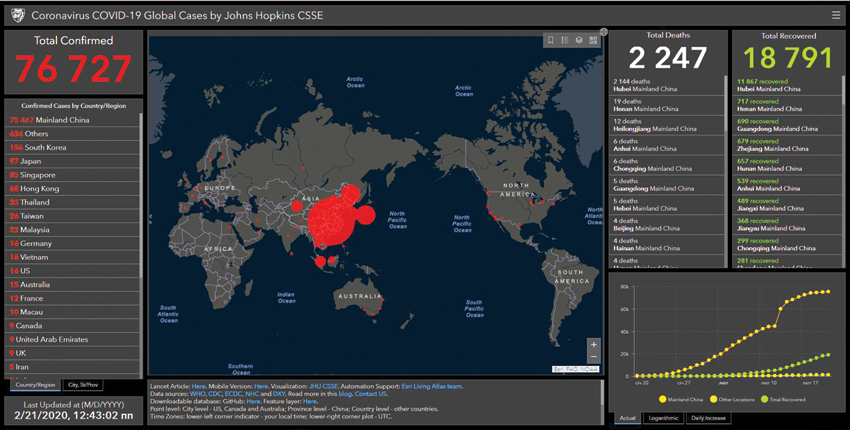The image size is (850, 430).
Task: Toggle Other Locations series in chart legend
Action: 731,399
